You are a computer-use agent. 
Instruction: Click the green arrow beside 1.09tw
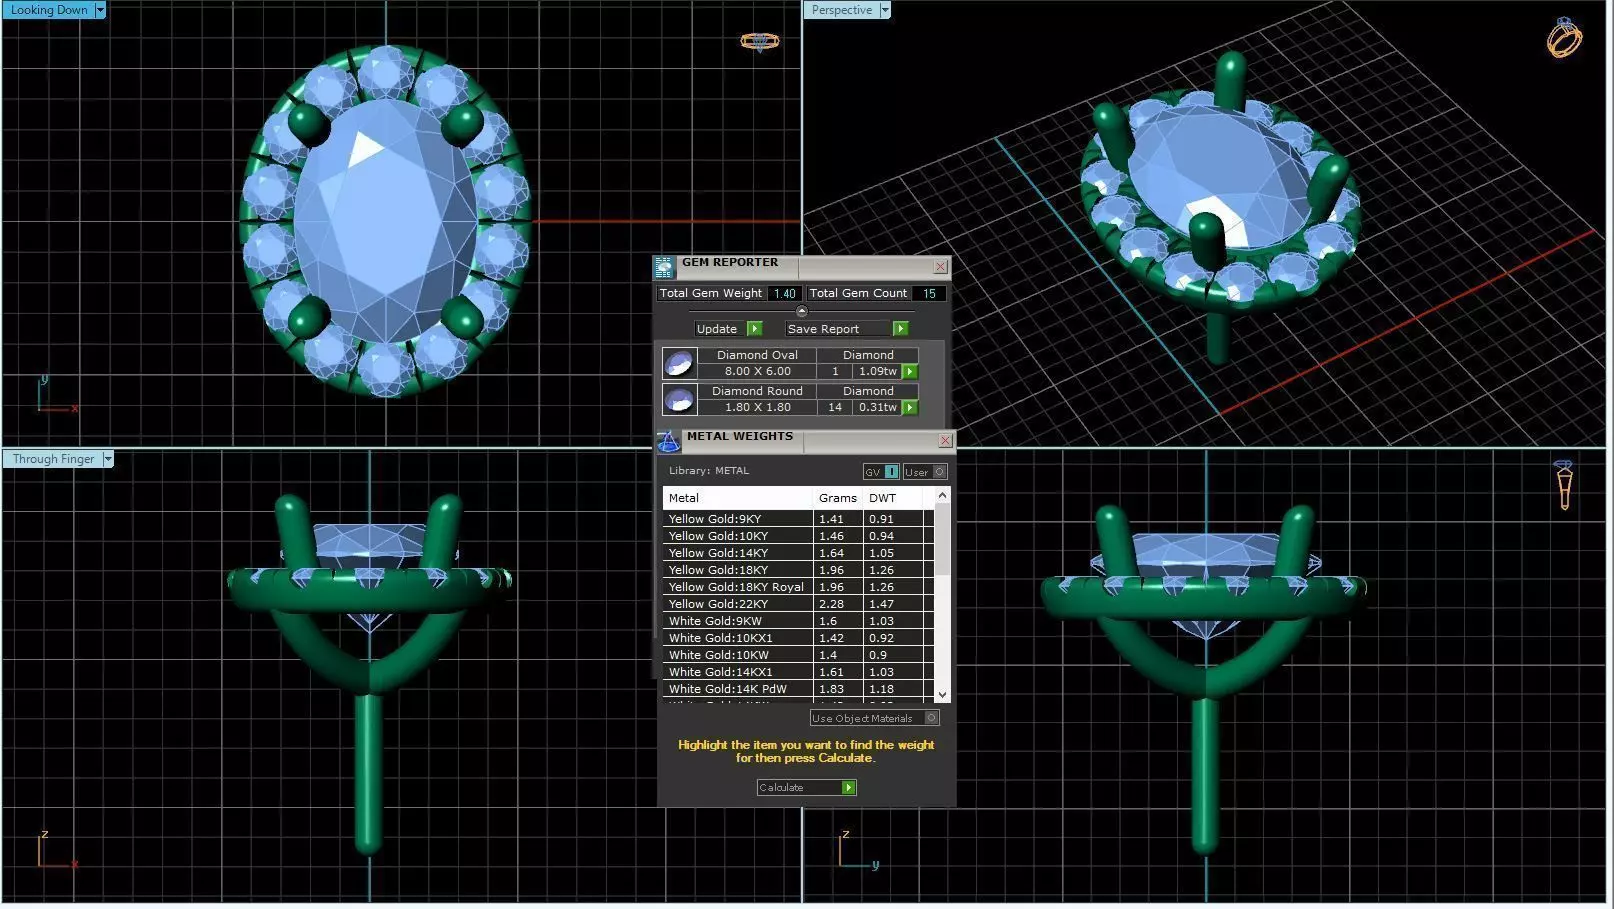[x=910, y=372]
